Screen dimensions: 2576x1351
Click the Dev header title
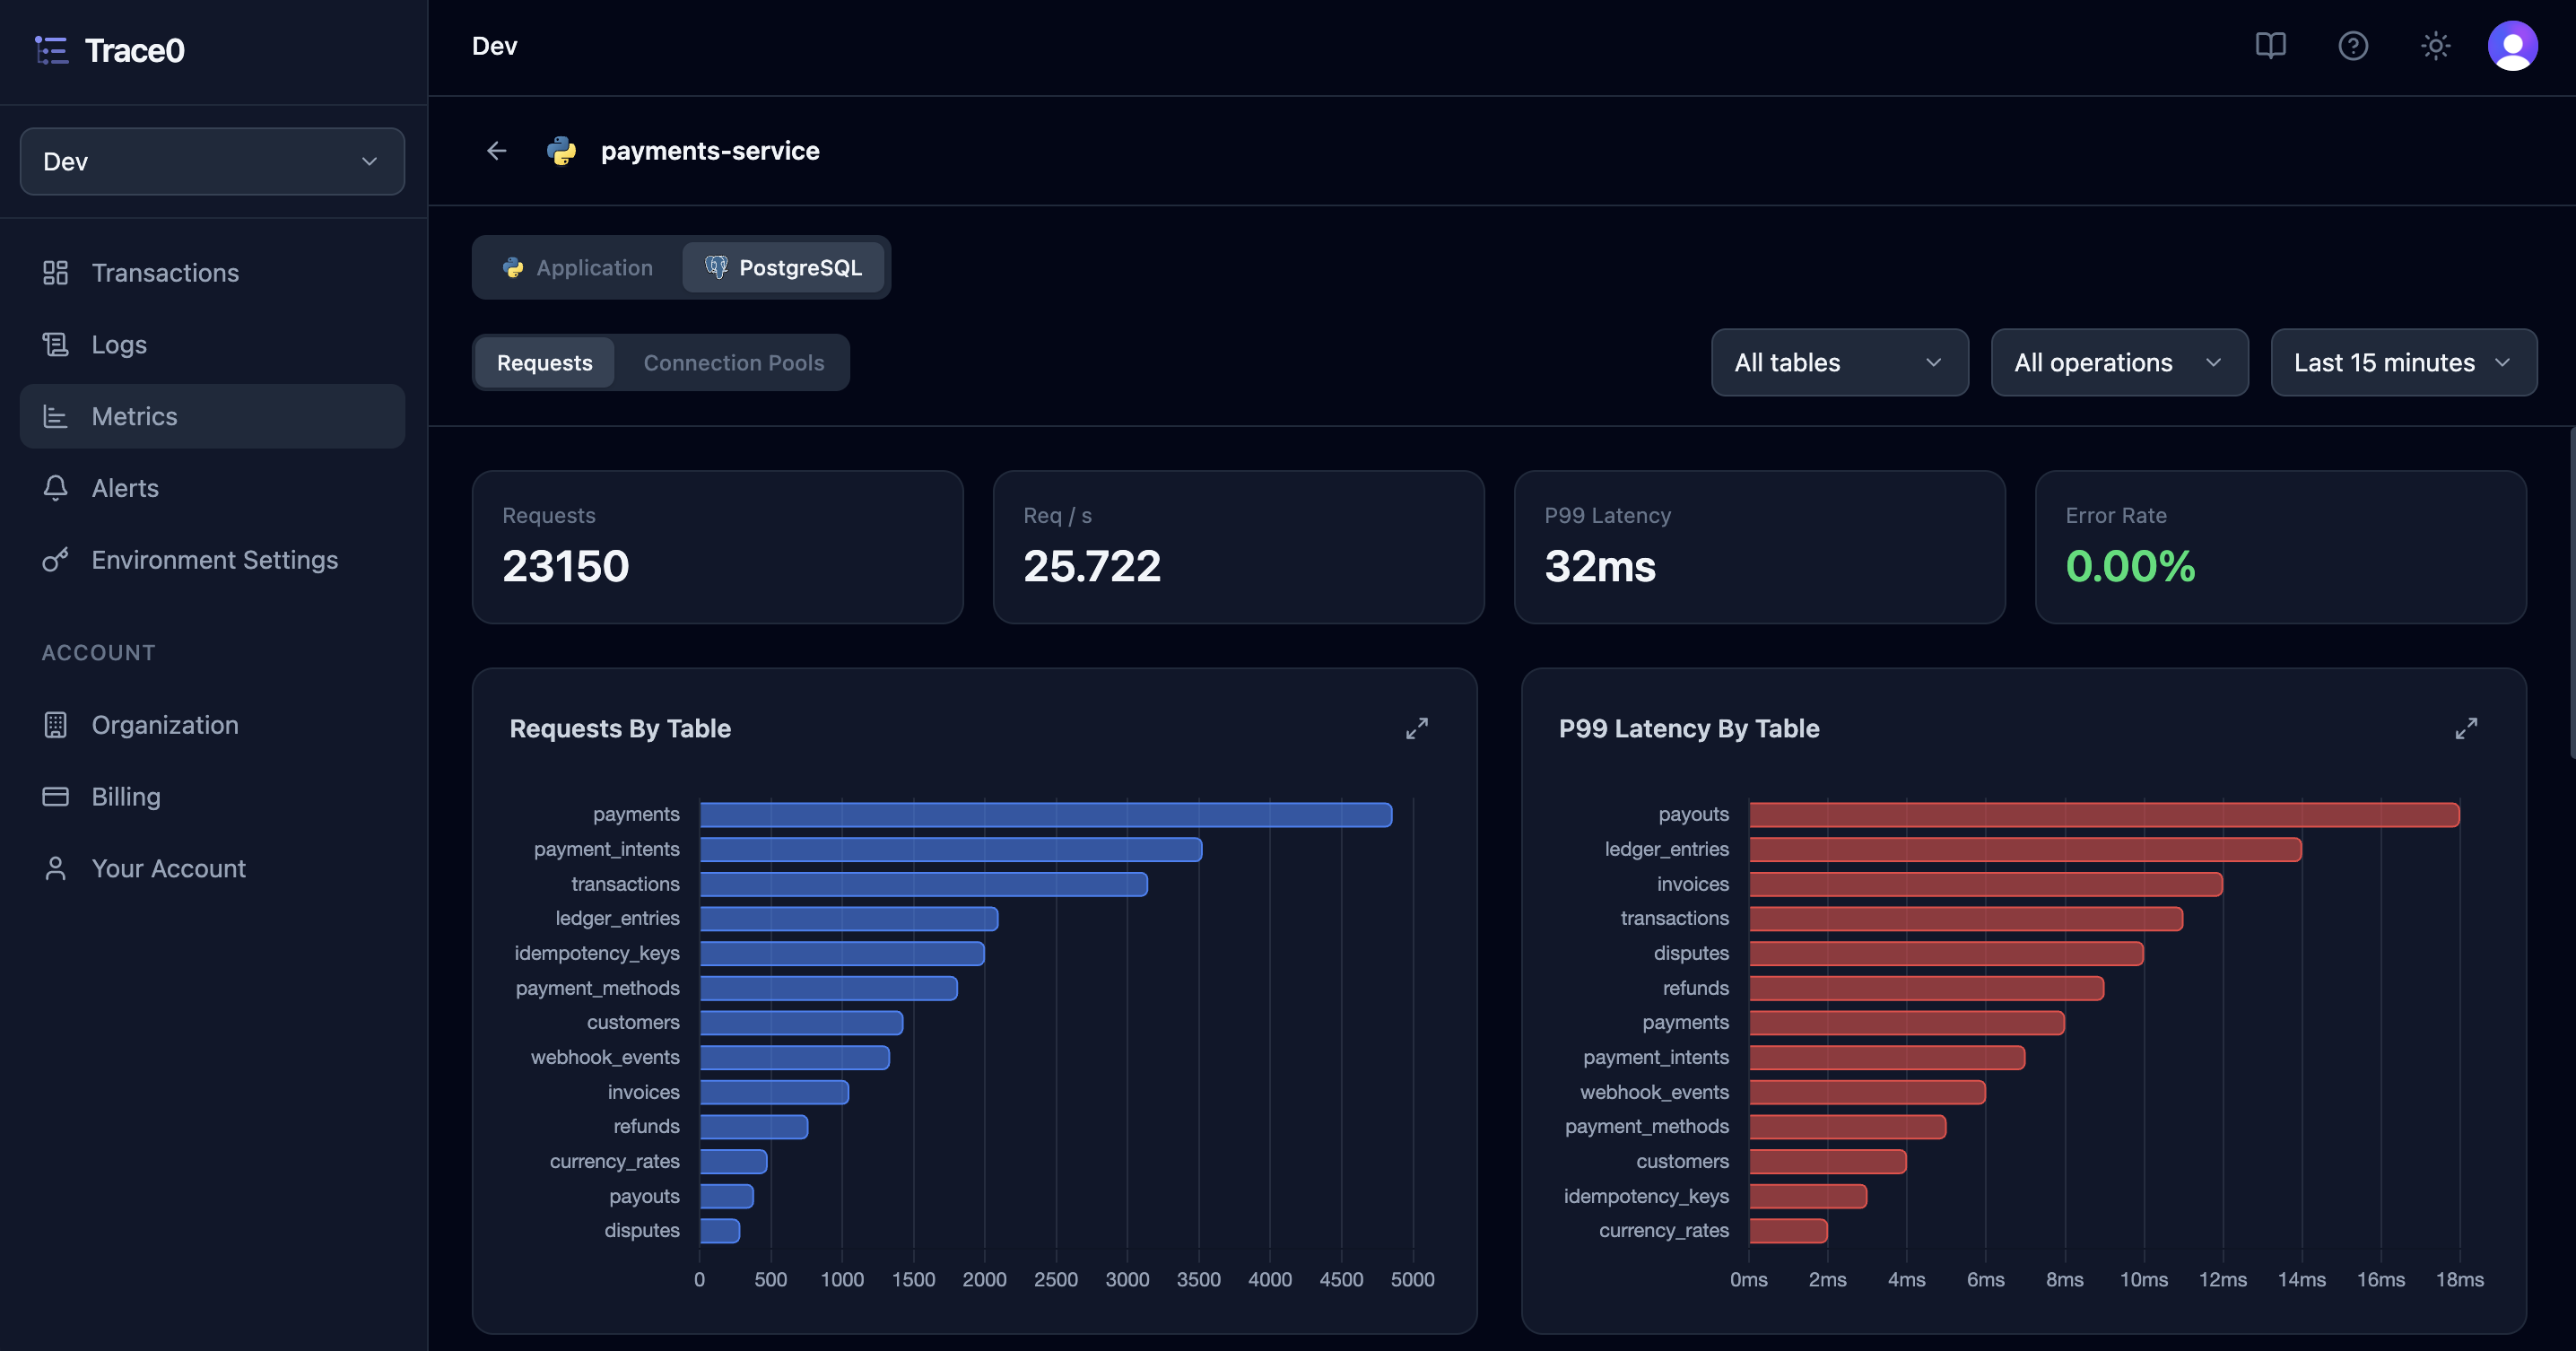click(x=494, y=46)
